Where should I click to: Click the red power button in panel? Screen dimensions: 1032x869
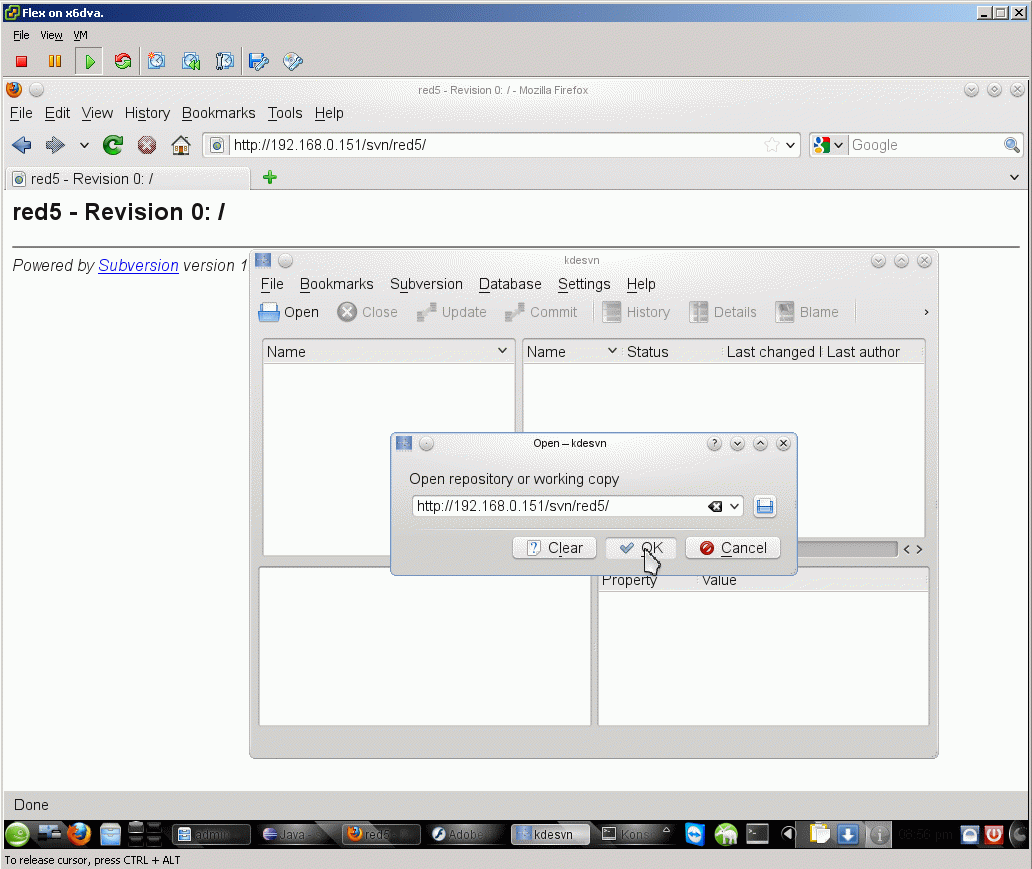click(993, 834)
